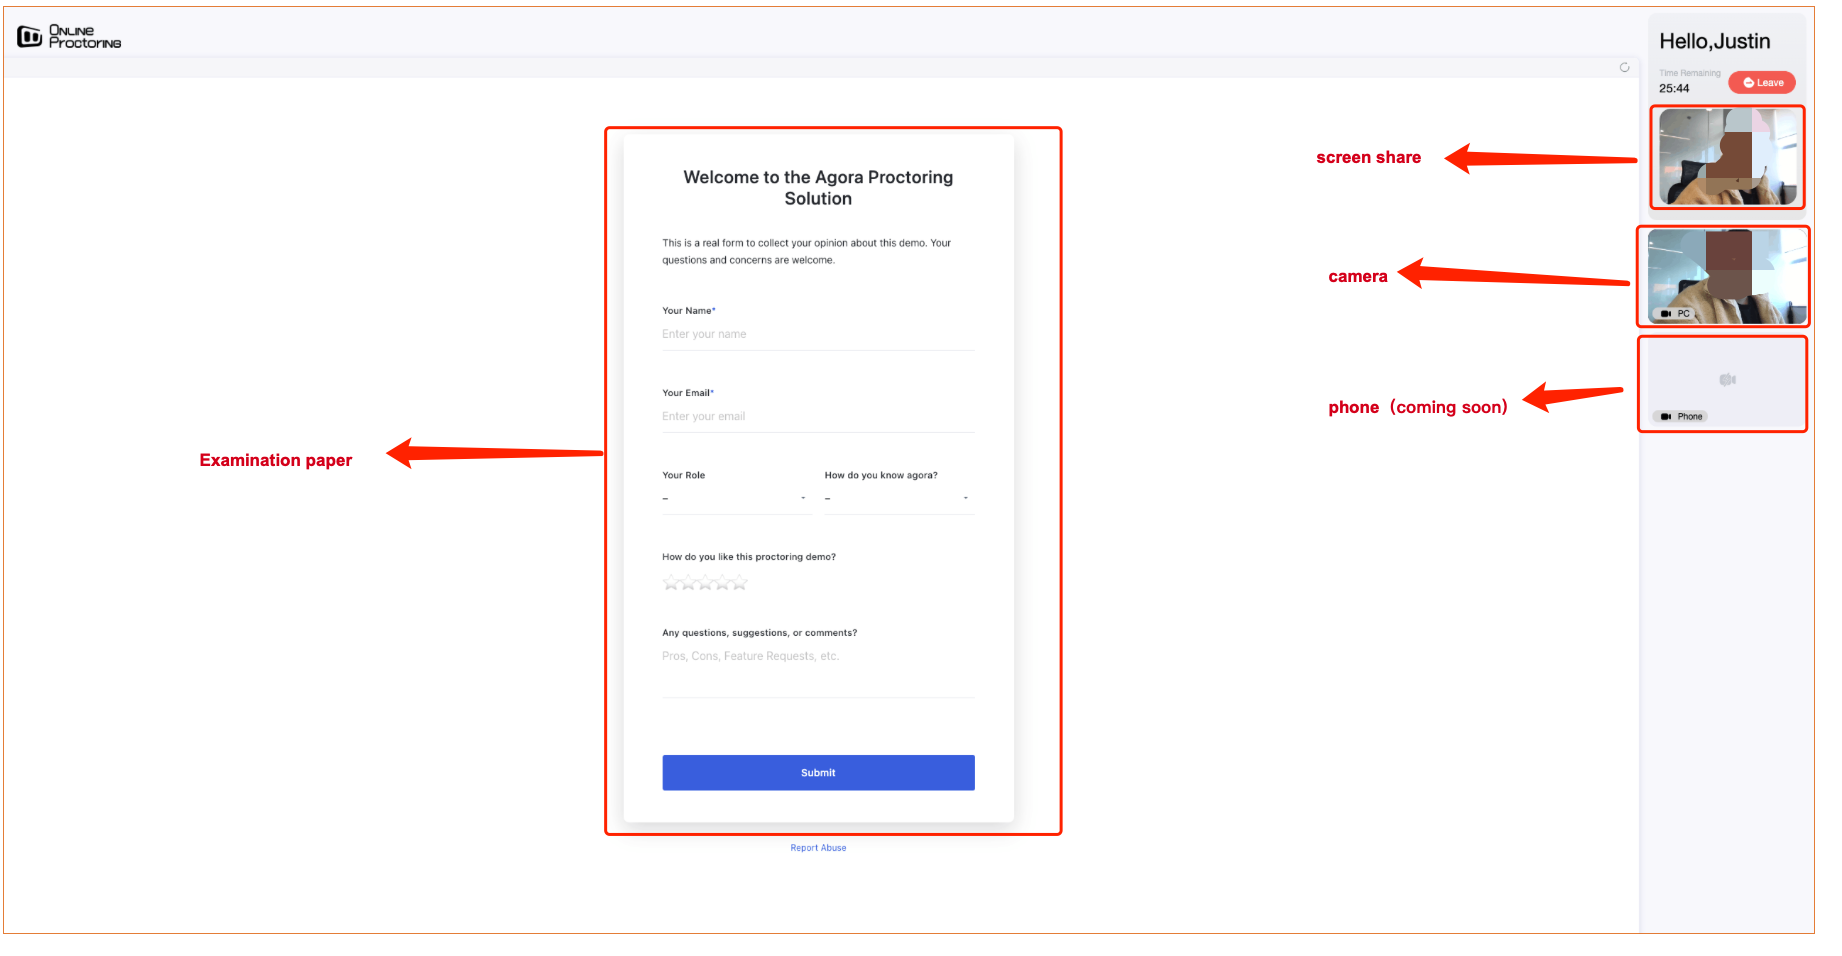
Task: Expand the 'How do you know agora?' dropdown
Action: (x=899, y=498)
